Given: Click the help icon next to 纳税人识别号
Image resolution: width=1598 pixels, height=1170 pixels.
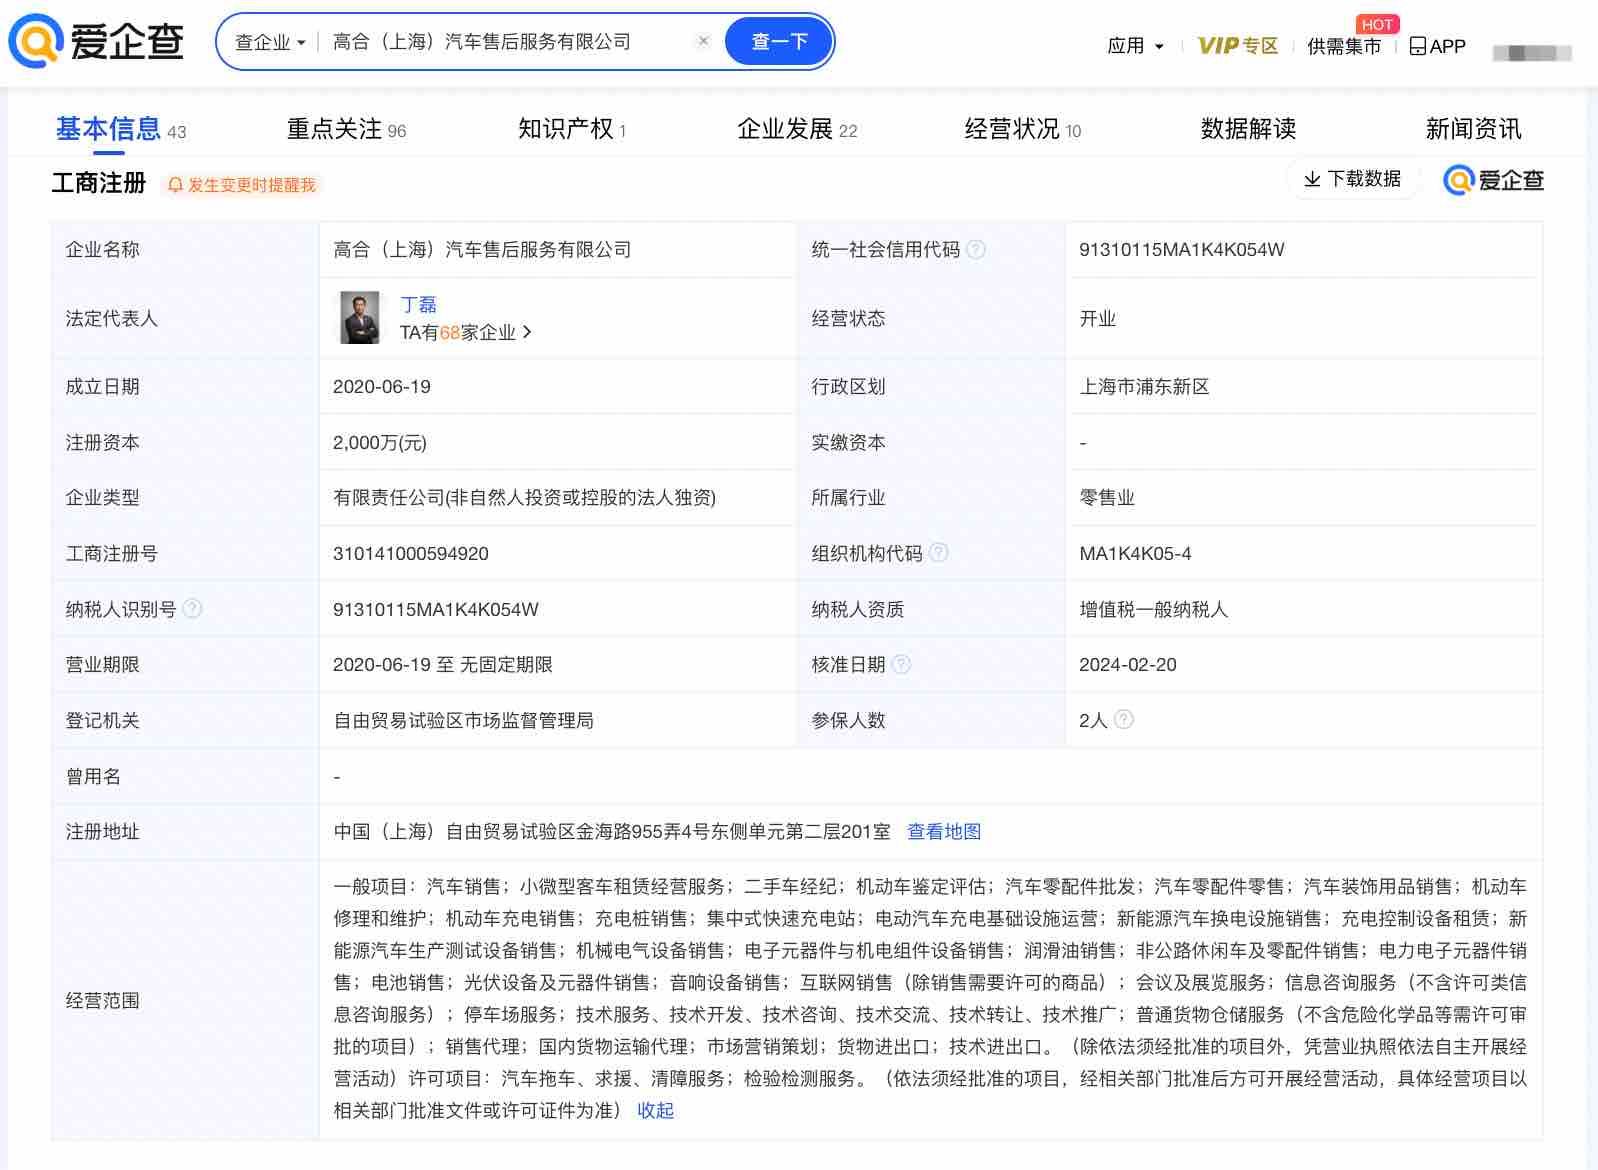Looking at the screenshot, I should [193, 608].
